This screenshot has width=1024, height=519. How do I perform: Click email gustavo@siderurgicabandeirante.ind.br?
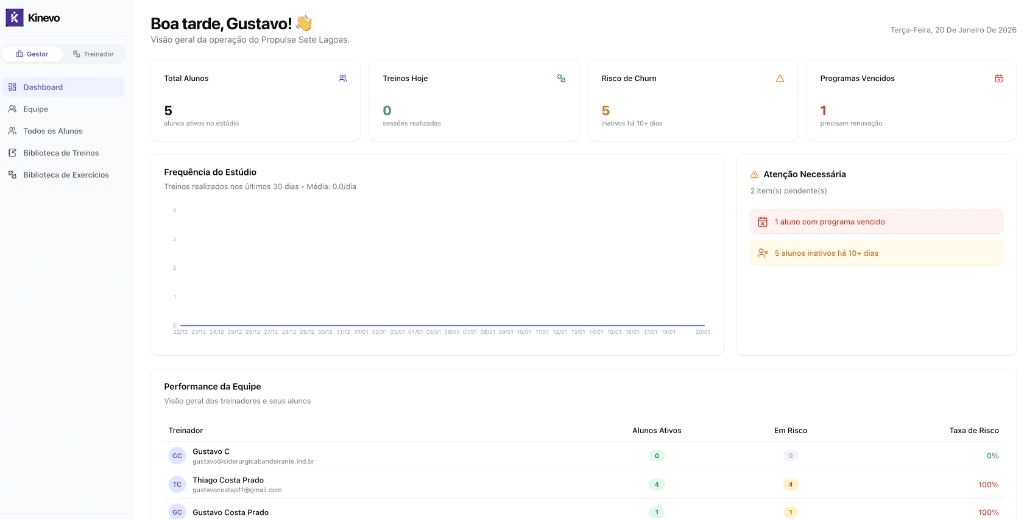pos(253,462)
